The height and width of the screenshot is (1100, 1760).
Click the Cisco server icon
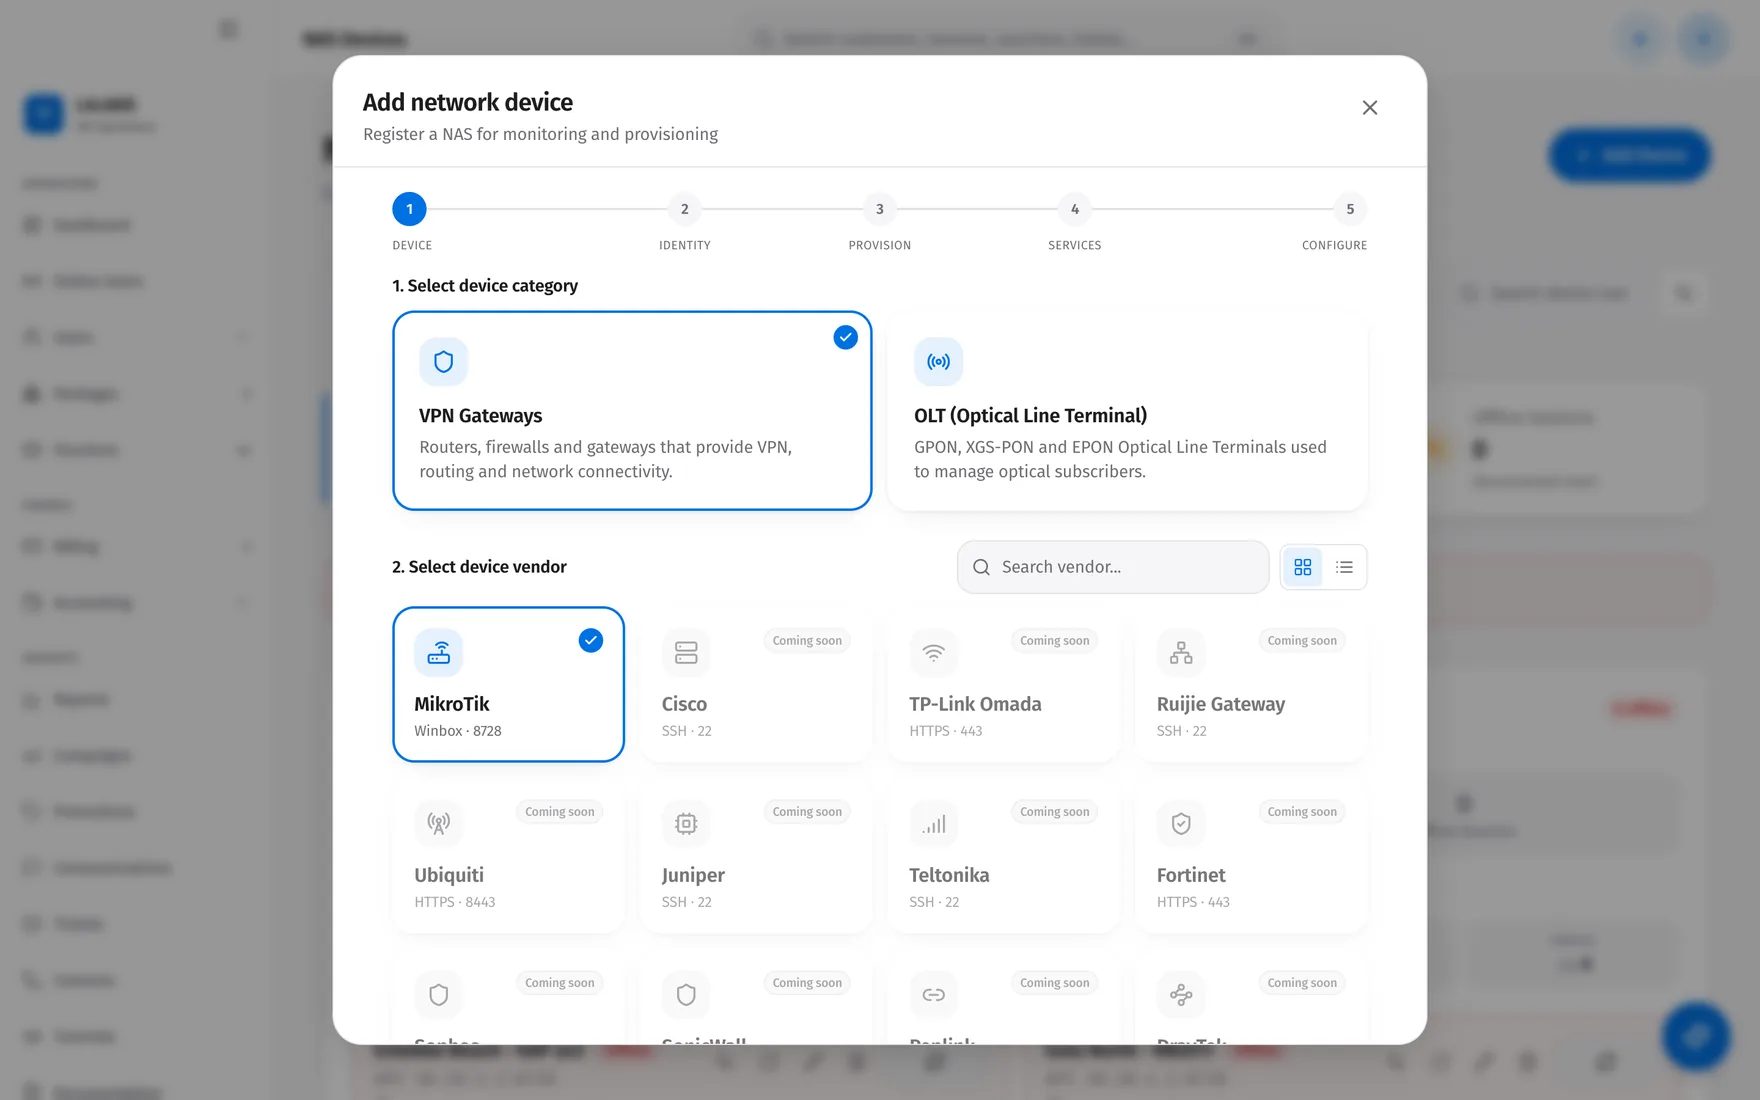[686, 653]
